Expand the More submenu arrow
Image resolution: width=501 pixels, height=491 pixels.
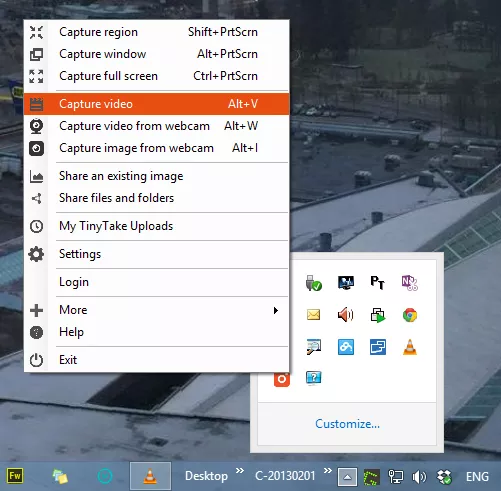point(276,310)
